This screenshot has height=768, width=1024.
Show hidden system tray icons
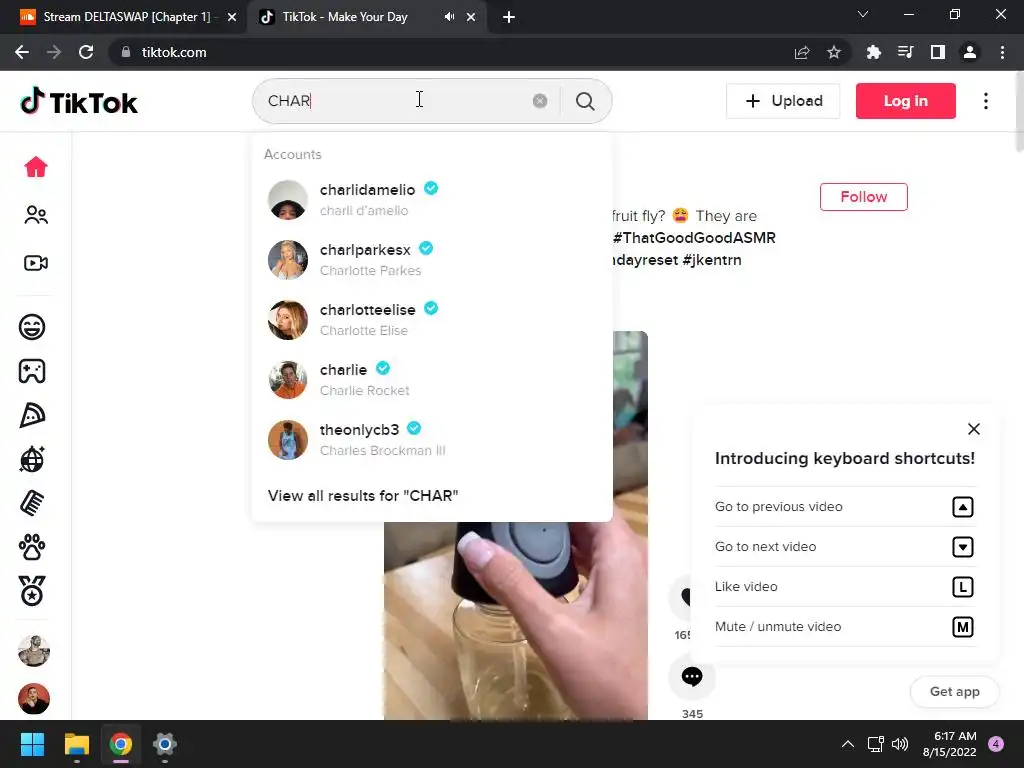click(848, 744)
